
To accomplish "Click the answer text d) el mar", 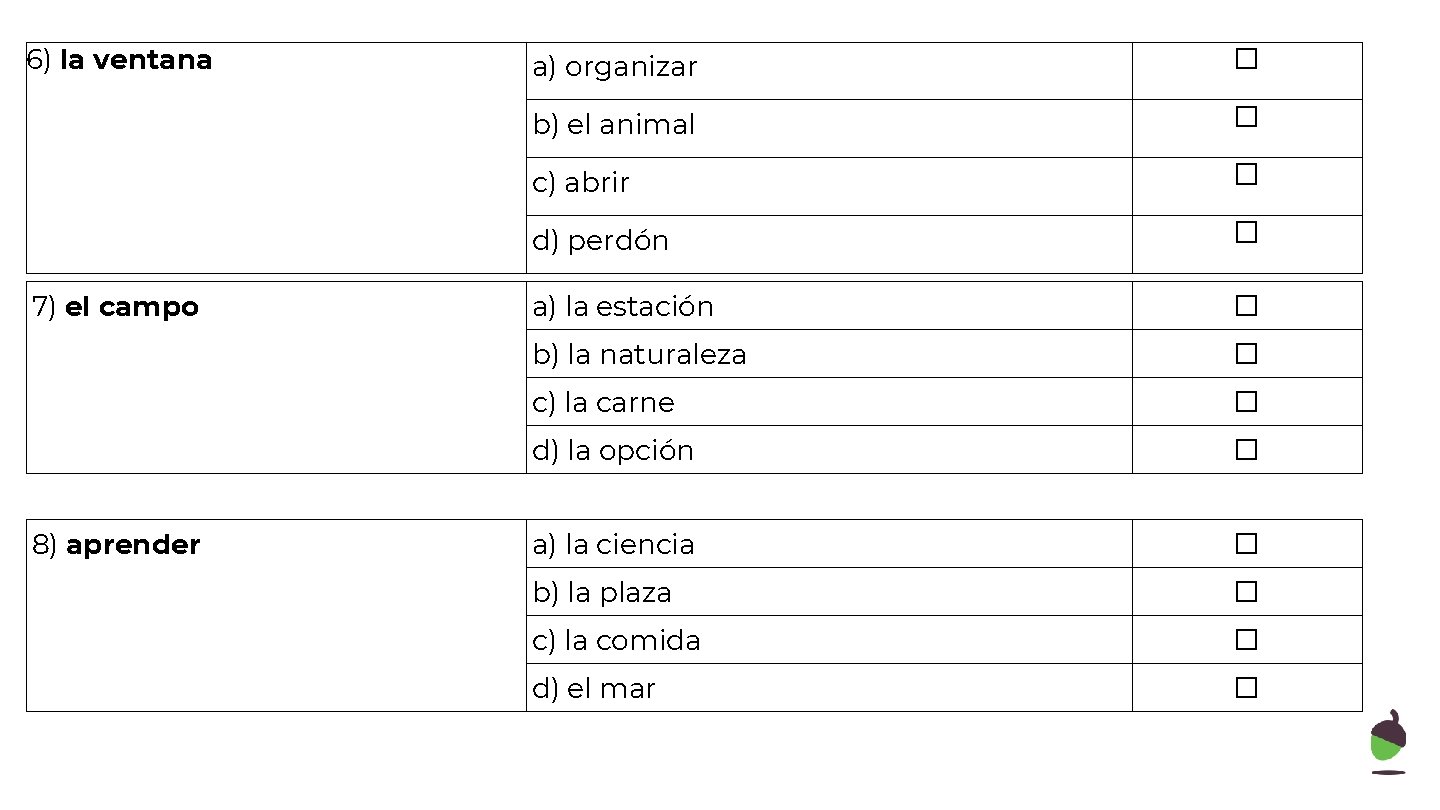I will pyautogui.click(x=594, y=689).
